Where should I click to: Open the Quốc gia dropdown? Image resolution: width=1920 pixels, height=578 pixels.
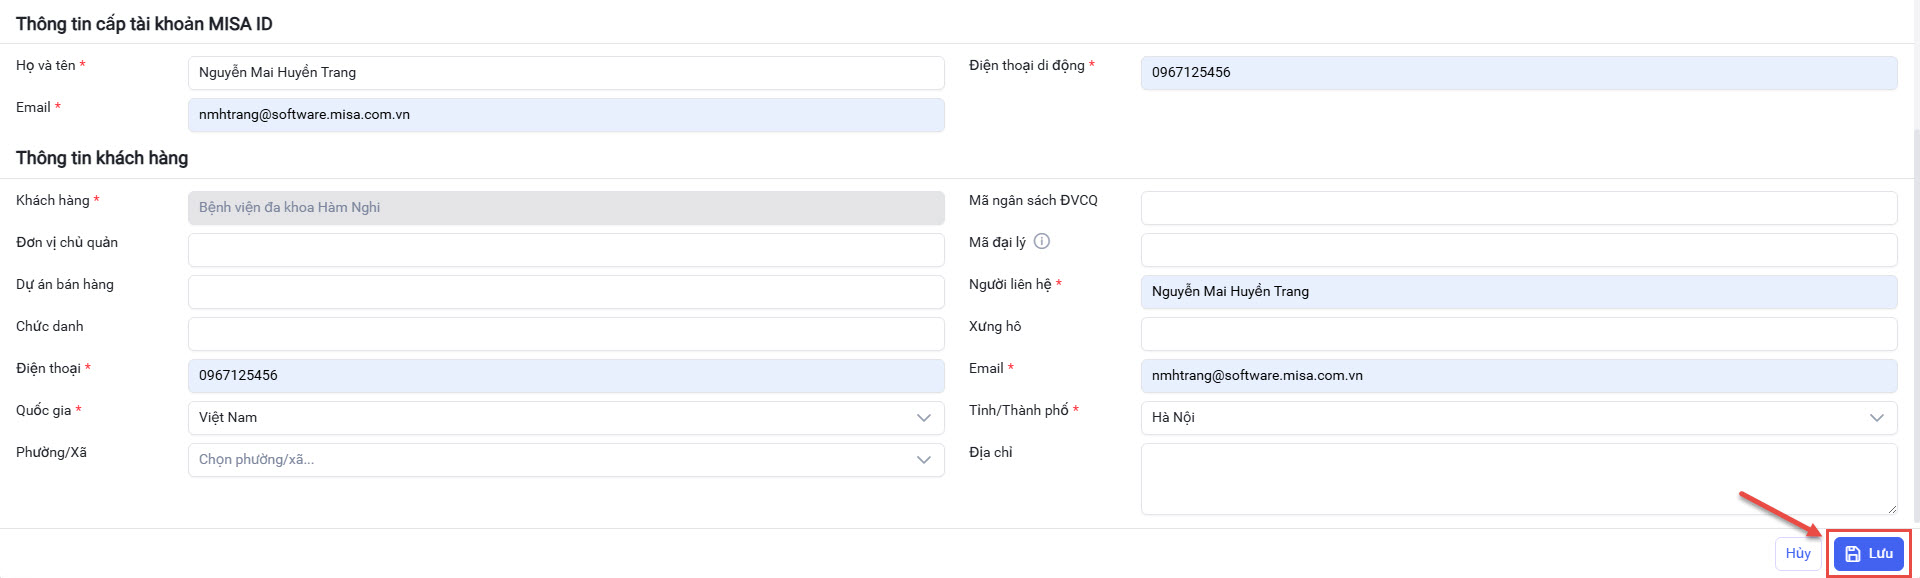tap(566, 418)
